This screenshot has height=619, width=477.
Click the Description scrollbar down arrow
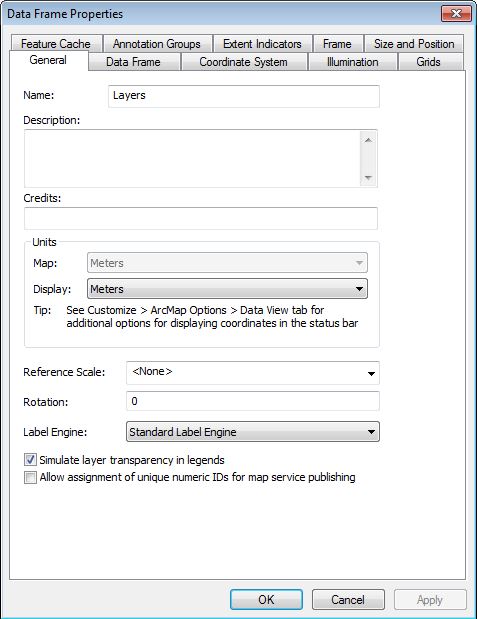pos(368,177)
